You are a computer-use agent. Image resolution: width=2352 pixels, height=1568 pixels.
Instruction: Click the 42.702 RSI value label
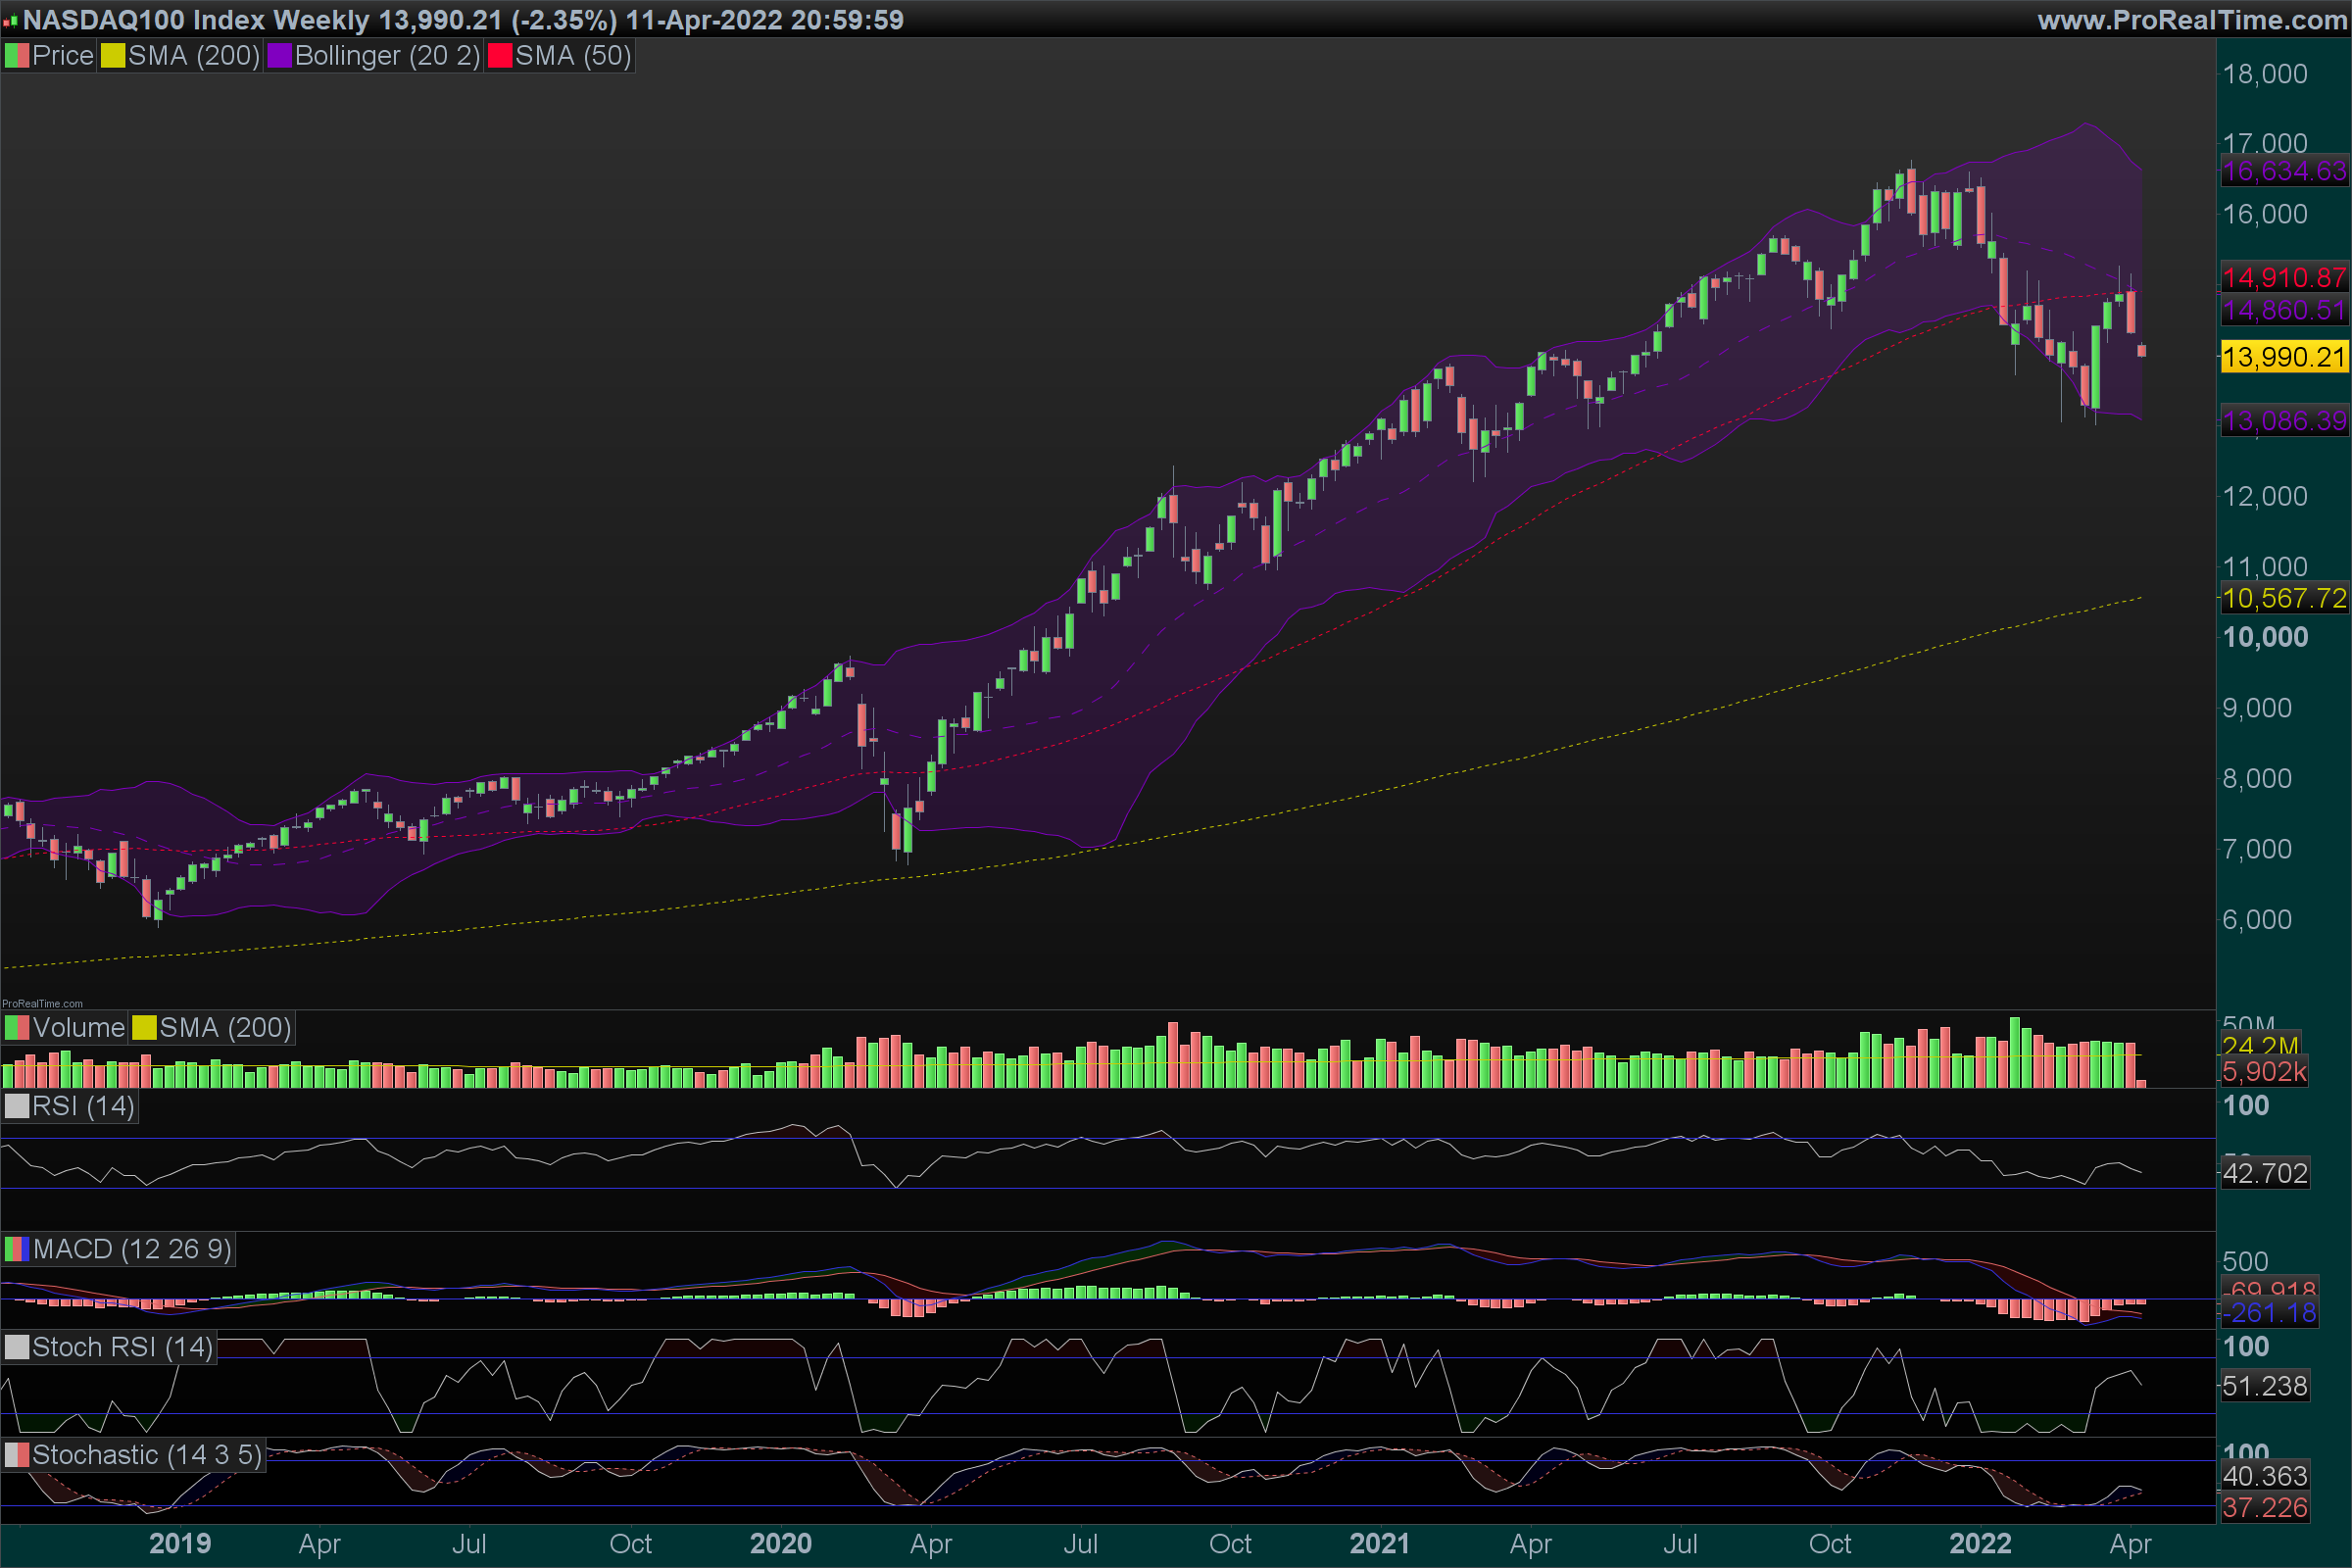pyautogui.click(x=2264, y=1173)
